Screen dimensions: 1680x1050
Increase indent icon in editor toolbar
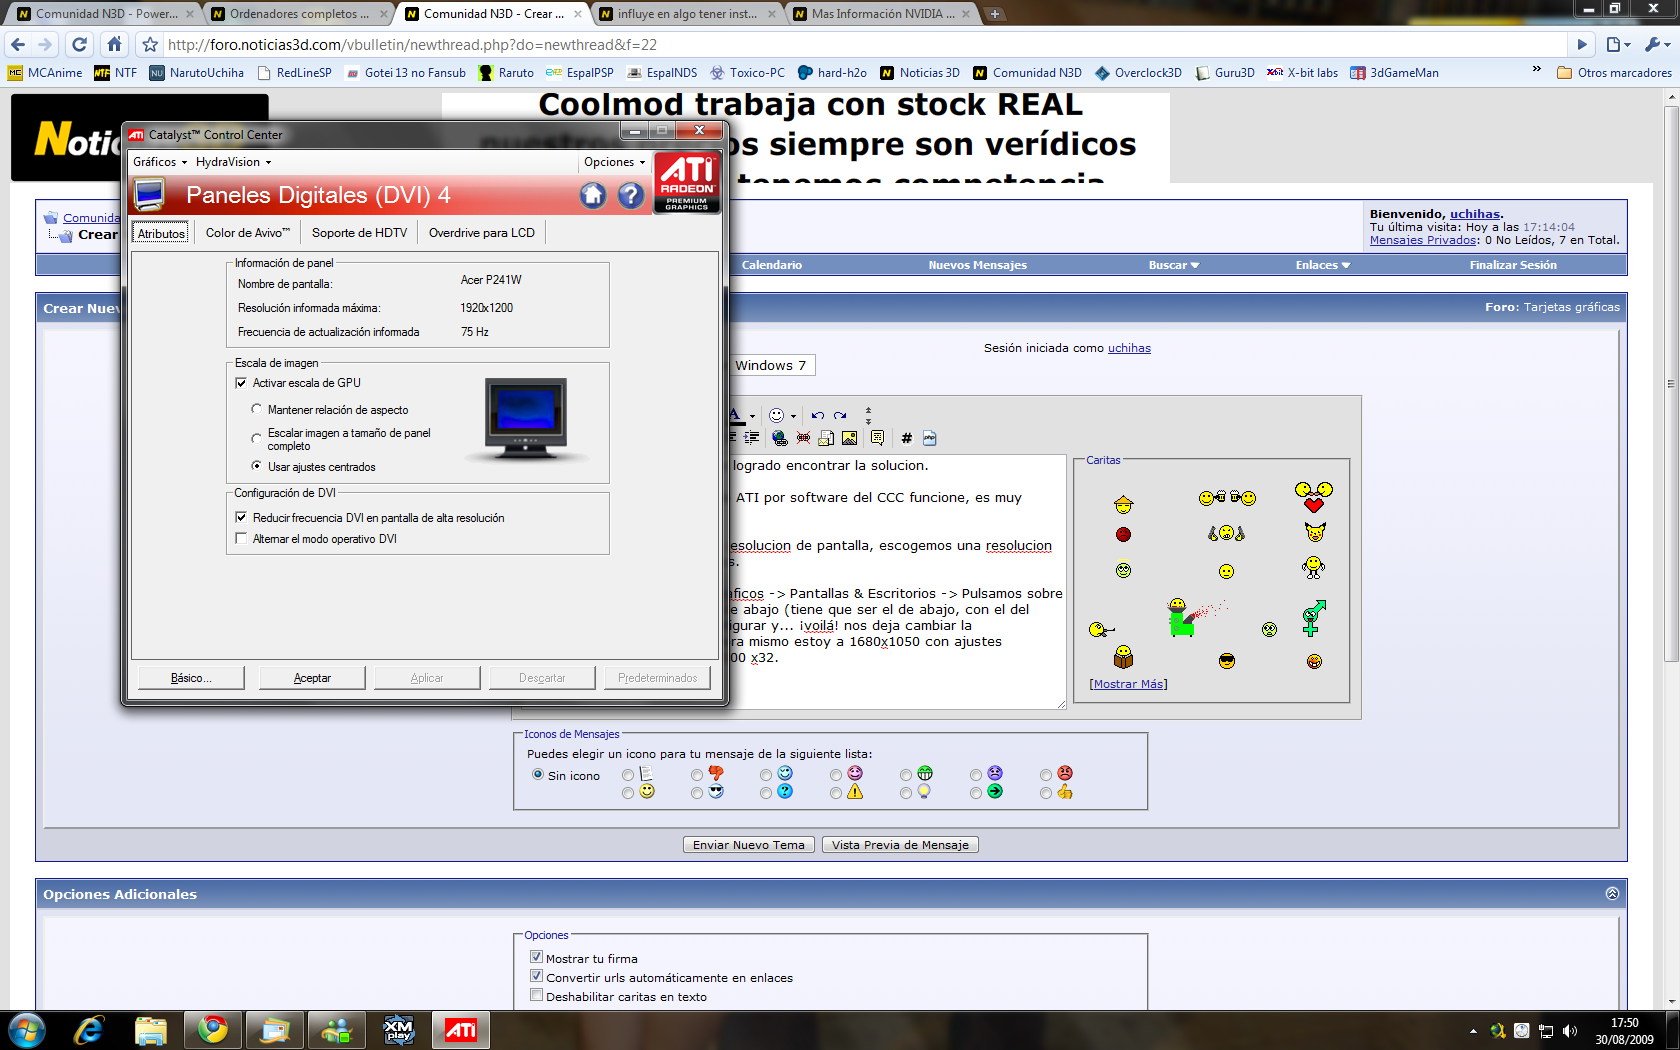tap(752, 438)
